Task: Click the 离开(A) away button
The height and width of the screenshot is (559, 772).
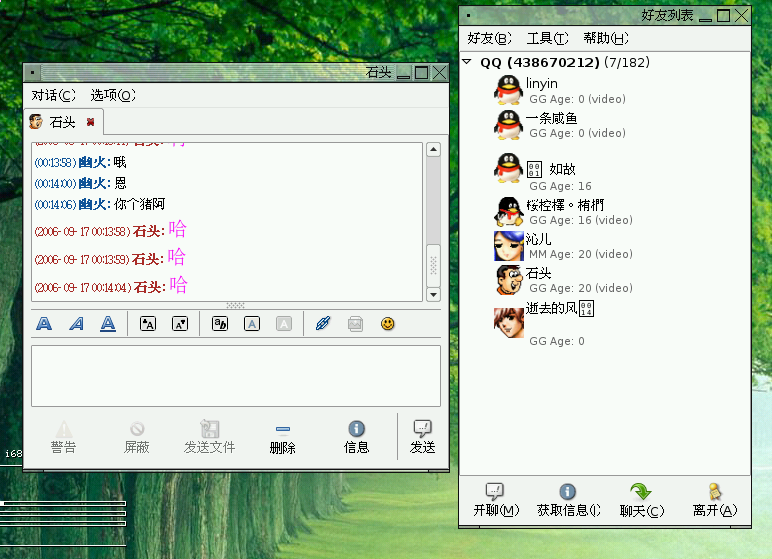Action: (714, 500)
